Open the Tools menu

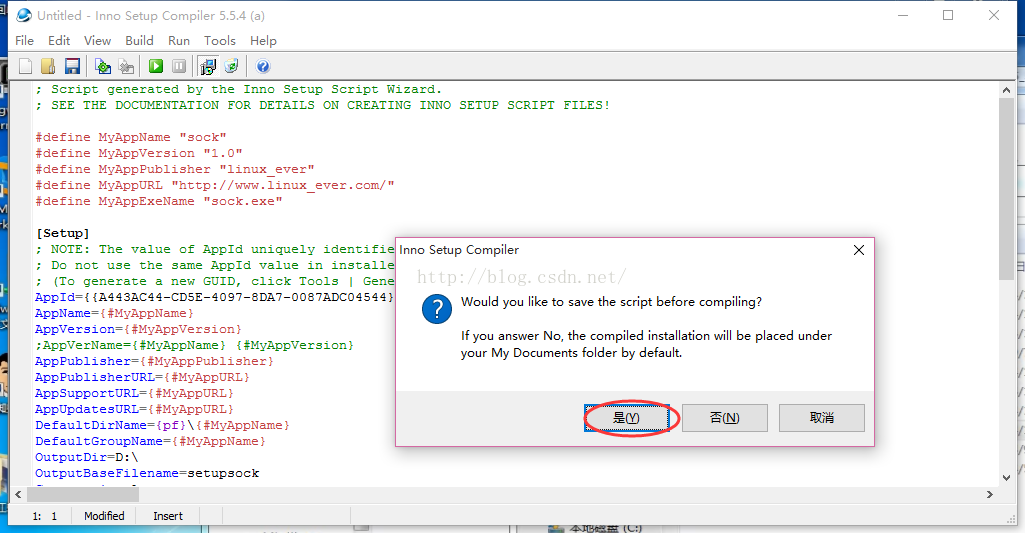(220, 41)
